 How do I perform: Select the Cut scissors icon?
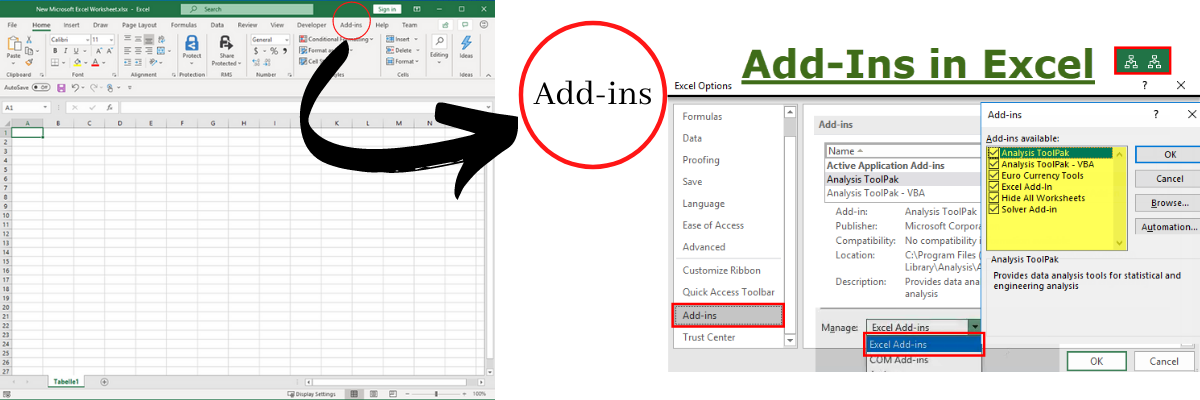(x=29, y=39)
